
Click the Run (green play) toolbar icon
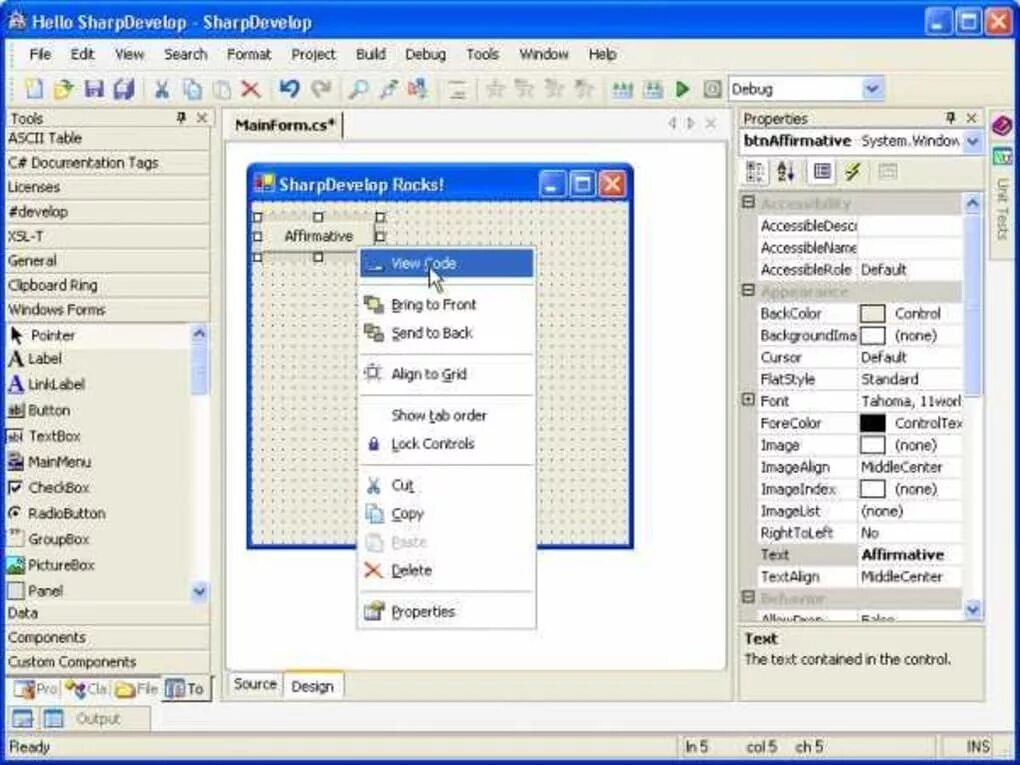683,88
